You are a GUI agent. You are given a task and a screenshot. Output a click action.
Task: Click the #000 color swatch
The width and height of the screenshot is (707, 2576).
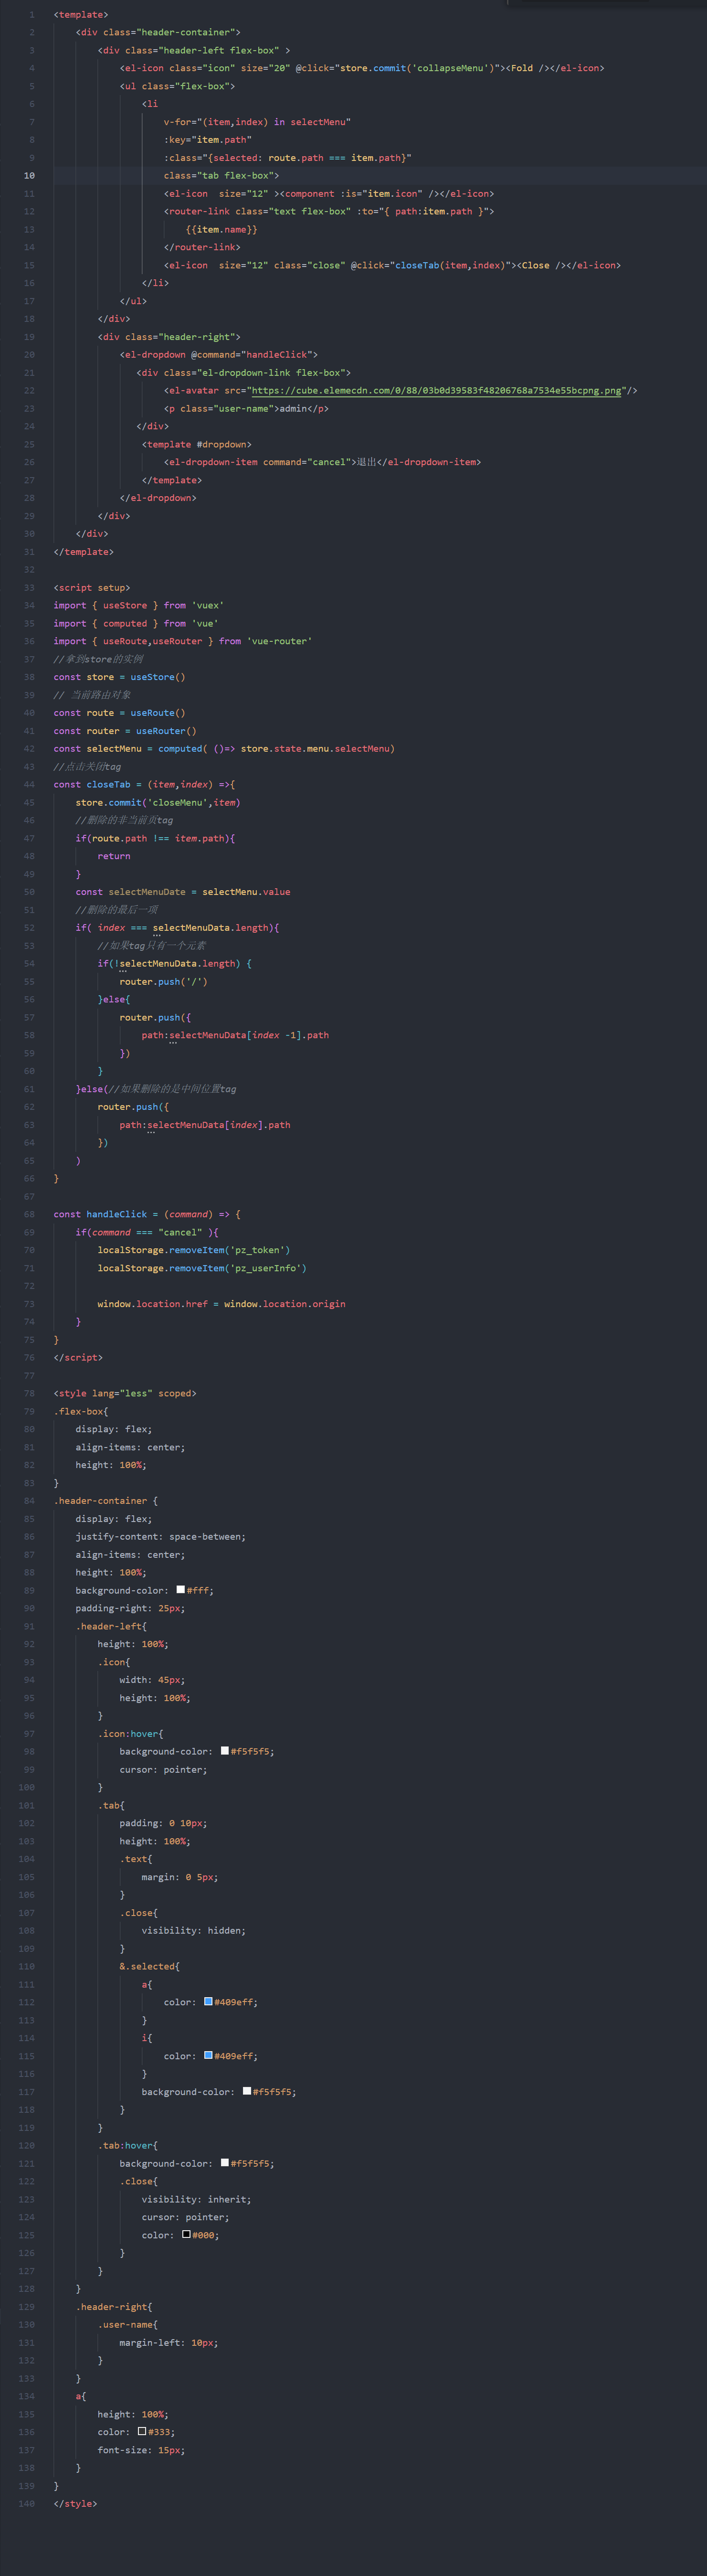click(x=186, y=2234)
